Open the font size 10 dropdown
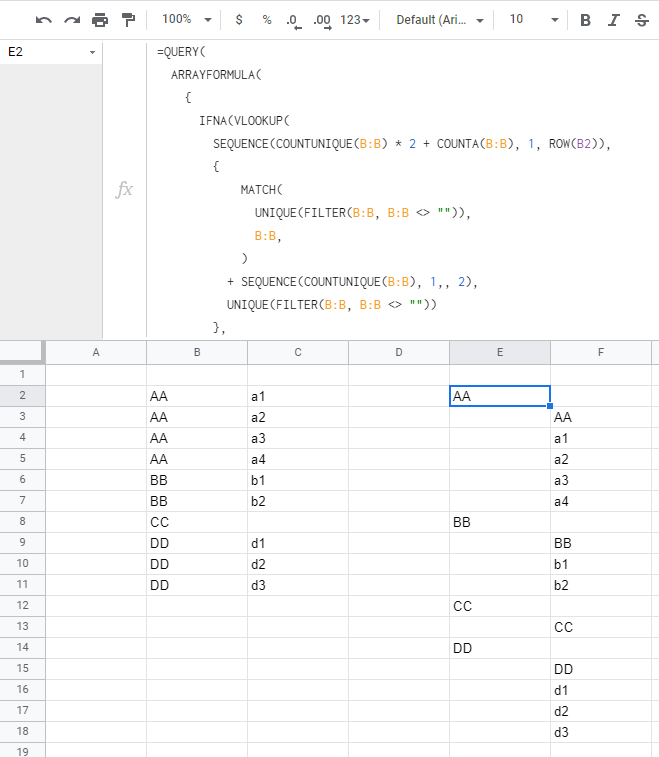The image size is (659, 757). click(534, 19)
